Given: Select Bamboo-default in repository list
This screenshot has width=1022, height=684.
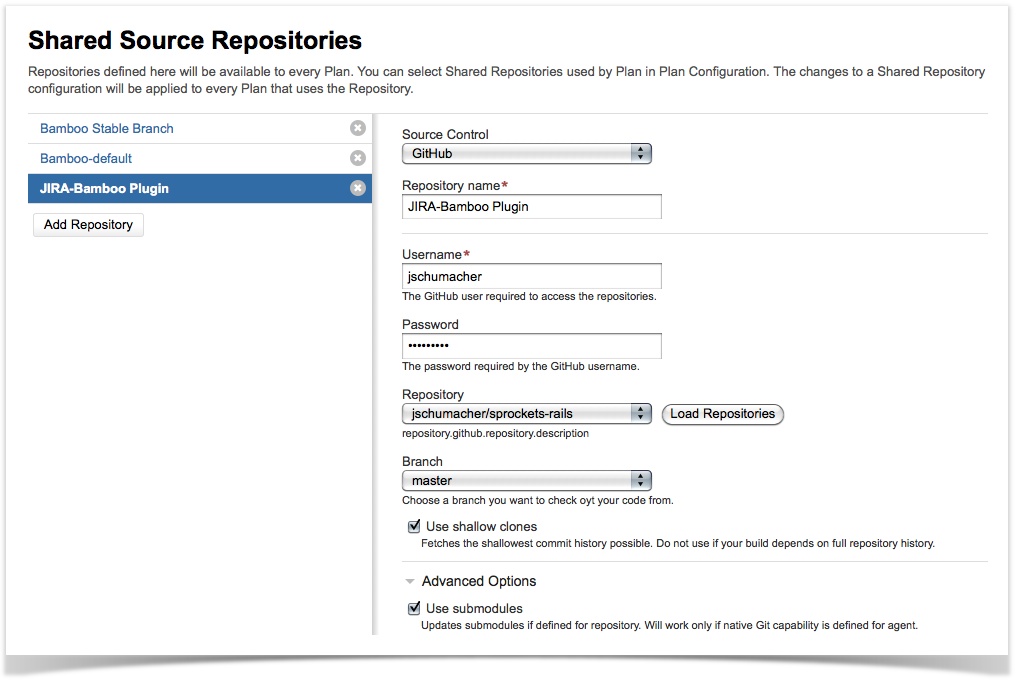Looking at the screenshot, I should (86, 158).
